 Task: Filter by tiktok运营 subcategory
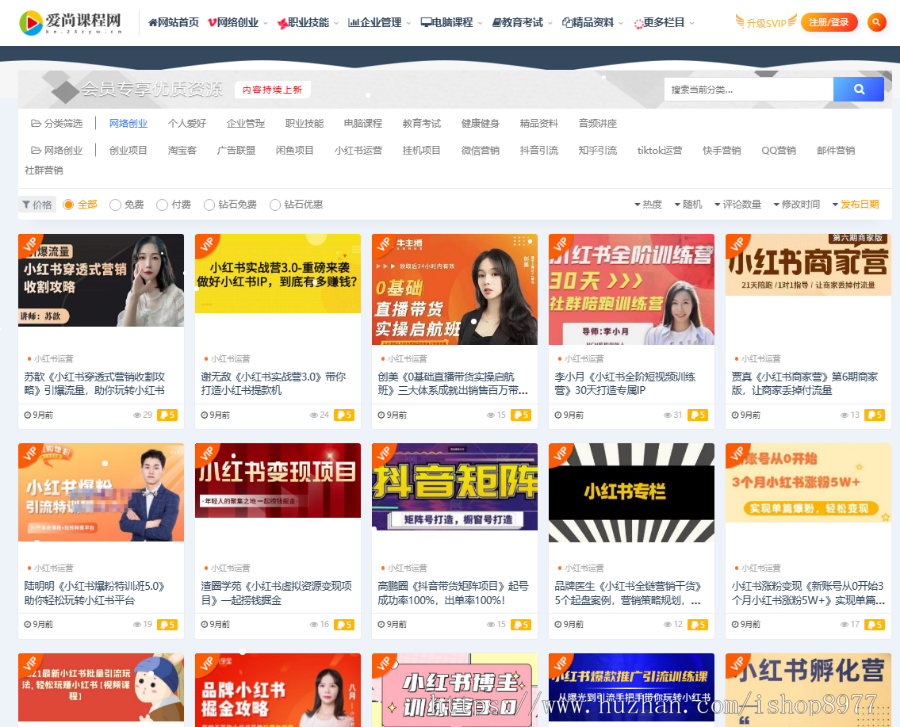tap(660, 150)
